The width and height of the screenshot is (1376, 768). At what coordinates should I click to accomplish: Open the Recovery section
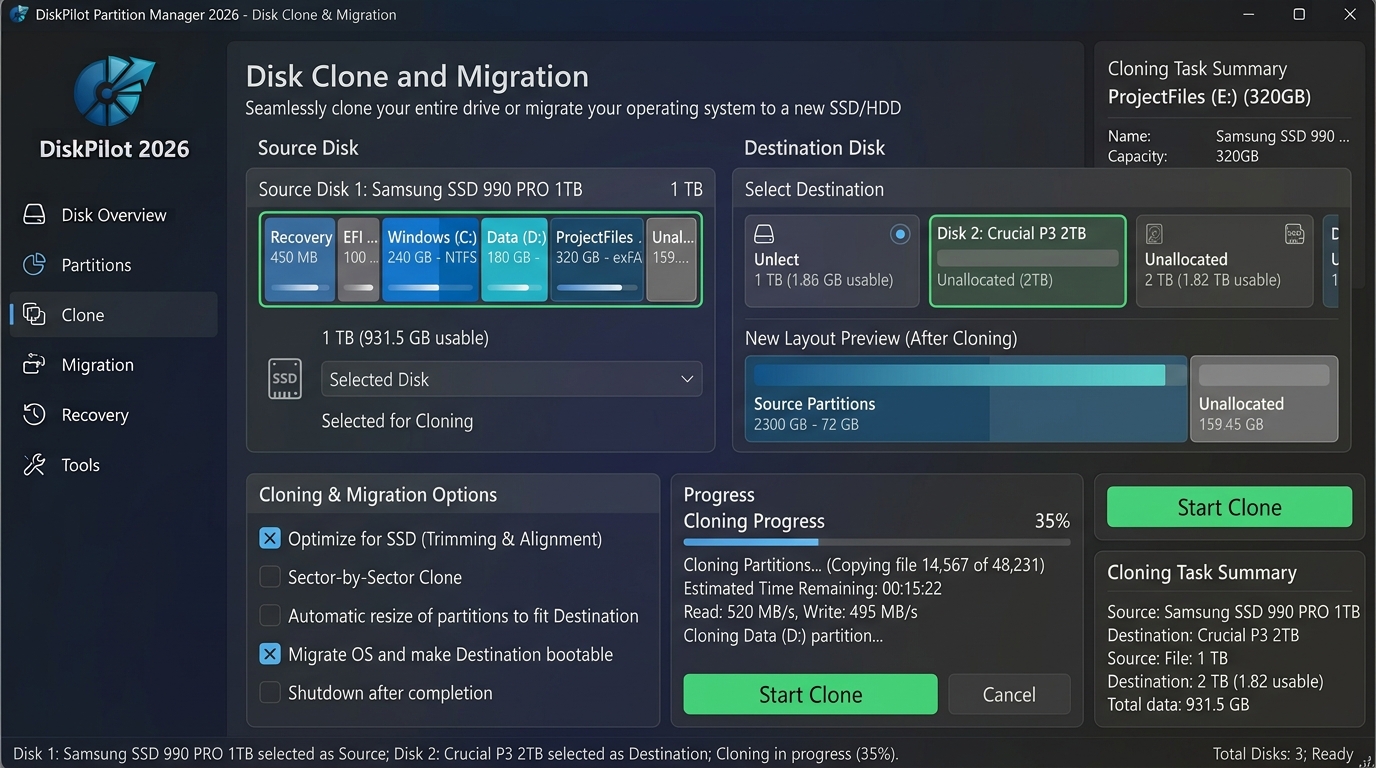tap(113, 415)
